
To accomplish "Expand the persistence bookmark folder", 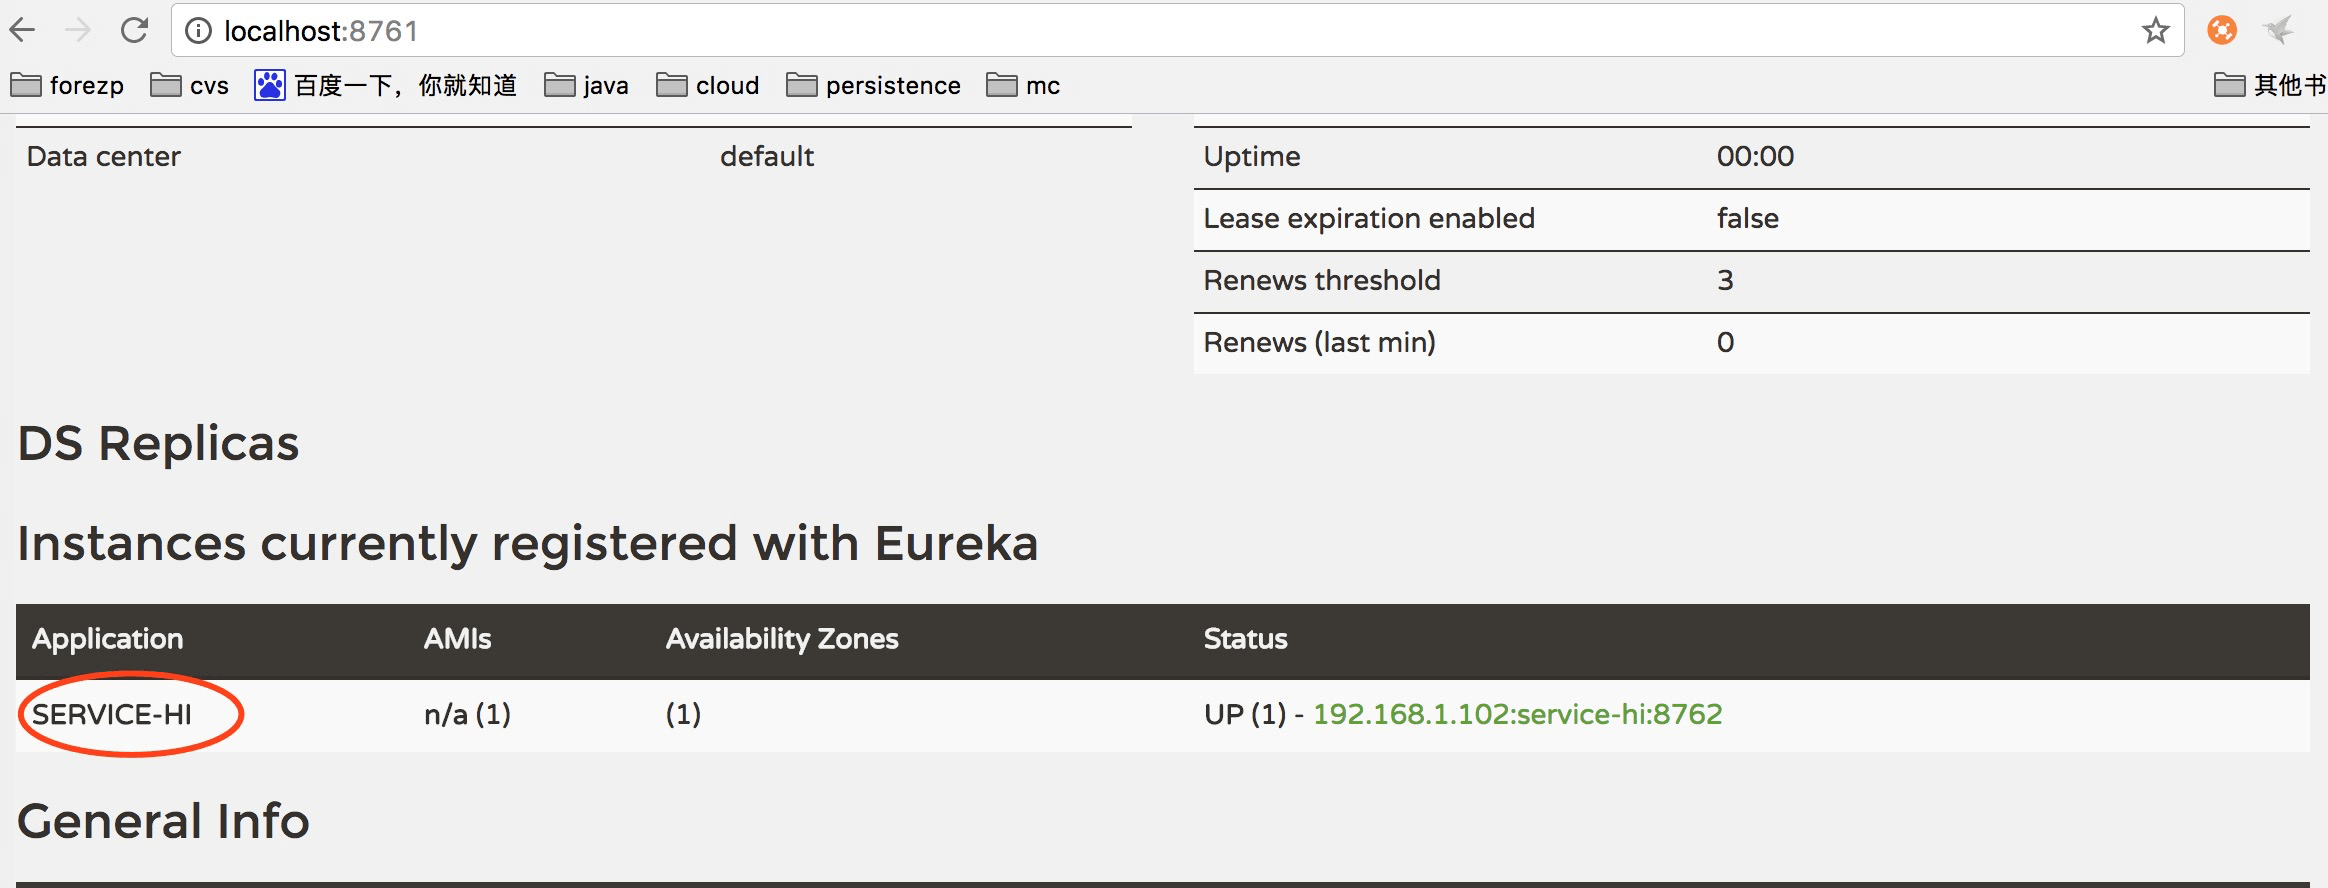I will coord(874,86).
